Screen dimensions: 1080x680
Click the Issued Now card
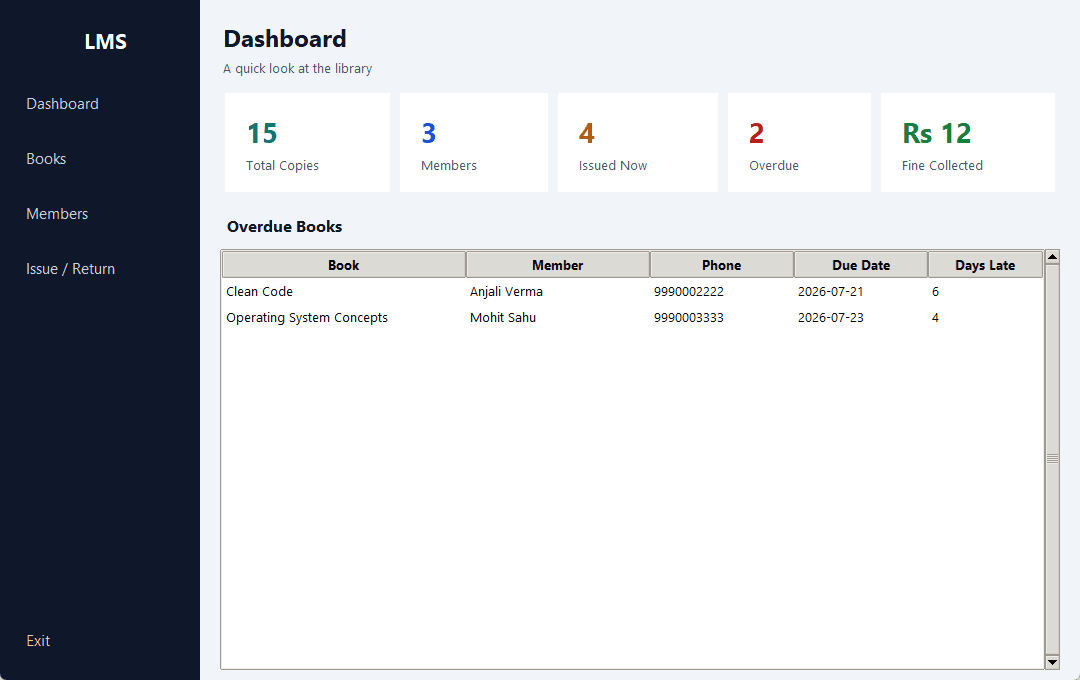[638, 143]
